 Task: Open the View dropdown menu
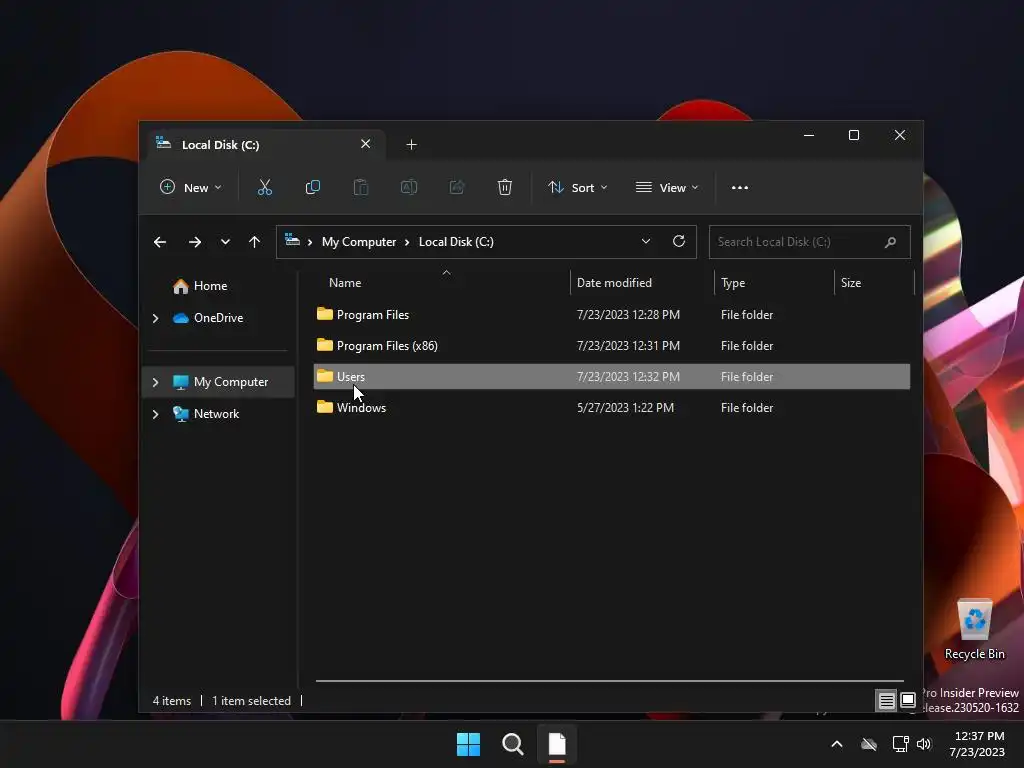pos(667,187)
